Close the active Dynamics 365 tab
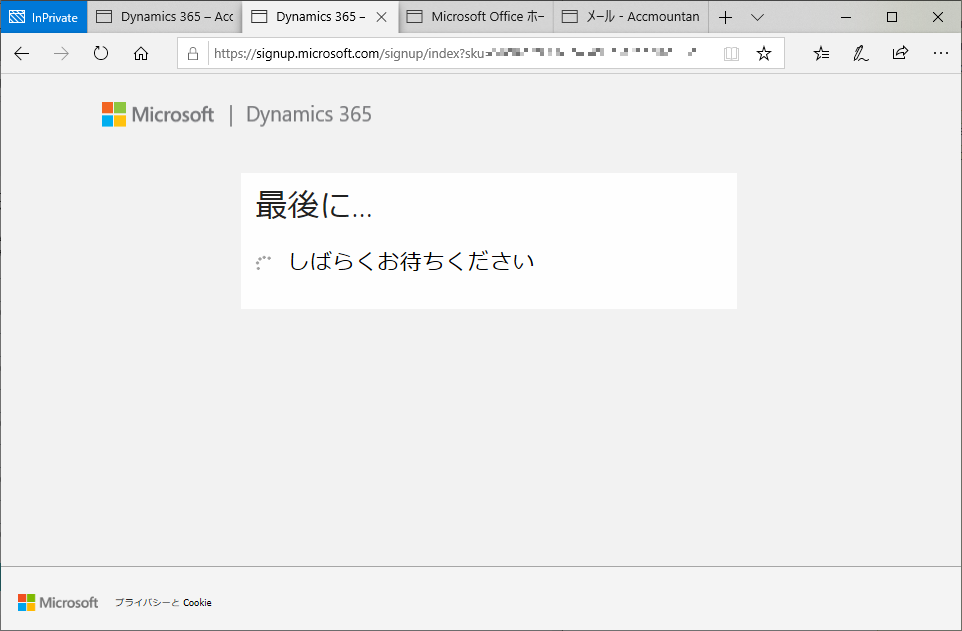This screenshot has width=962, height=631. [x=382, y=17]
